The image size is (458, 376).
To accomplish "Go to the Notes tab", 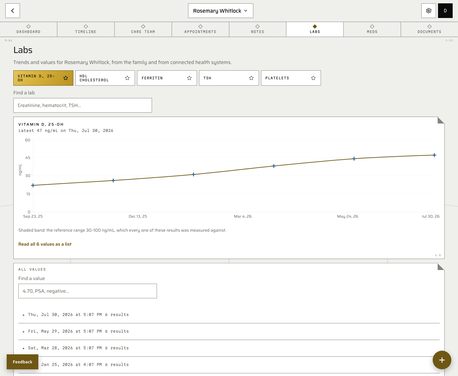I will point(257,29).
